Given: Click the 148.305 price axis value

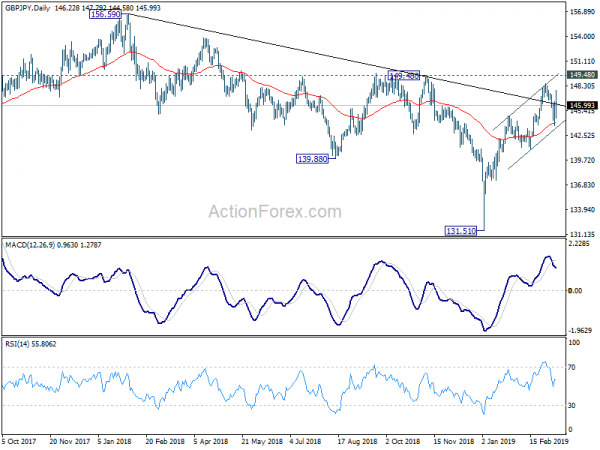Looking at the screenshot, I should tap(582, 86).
